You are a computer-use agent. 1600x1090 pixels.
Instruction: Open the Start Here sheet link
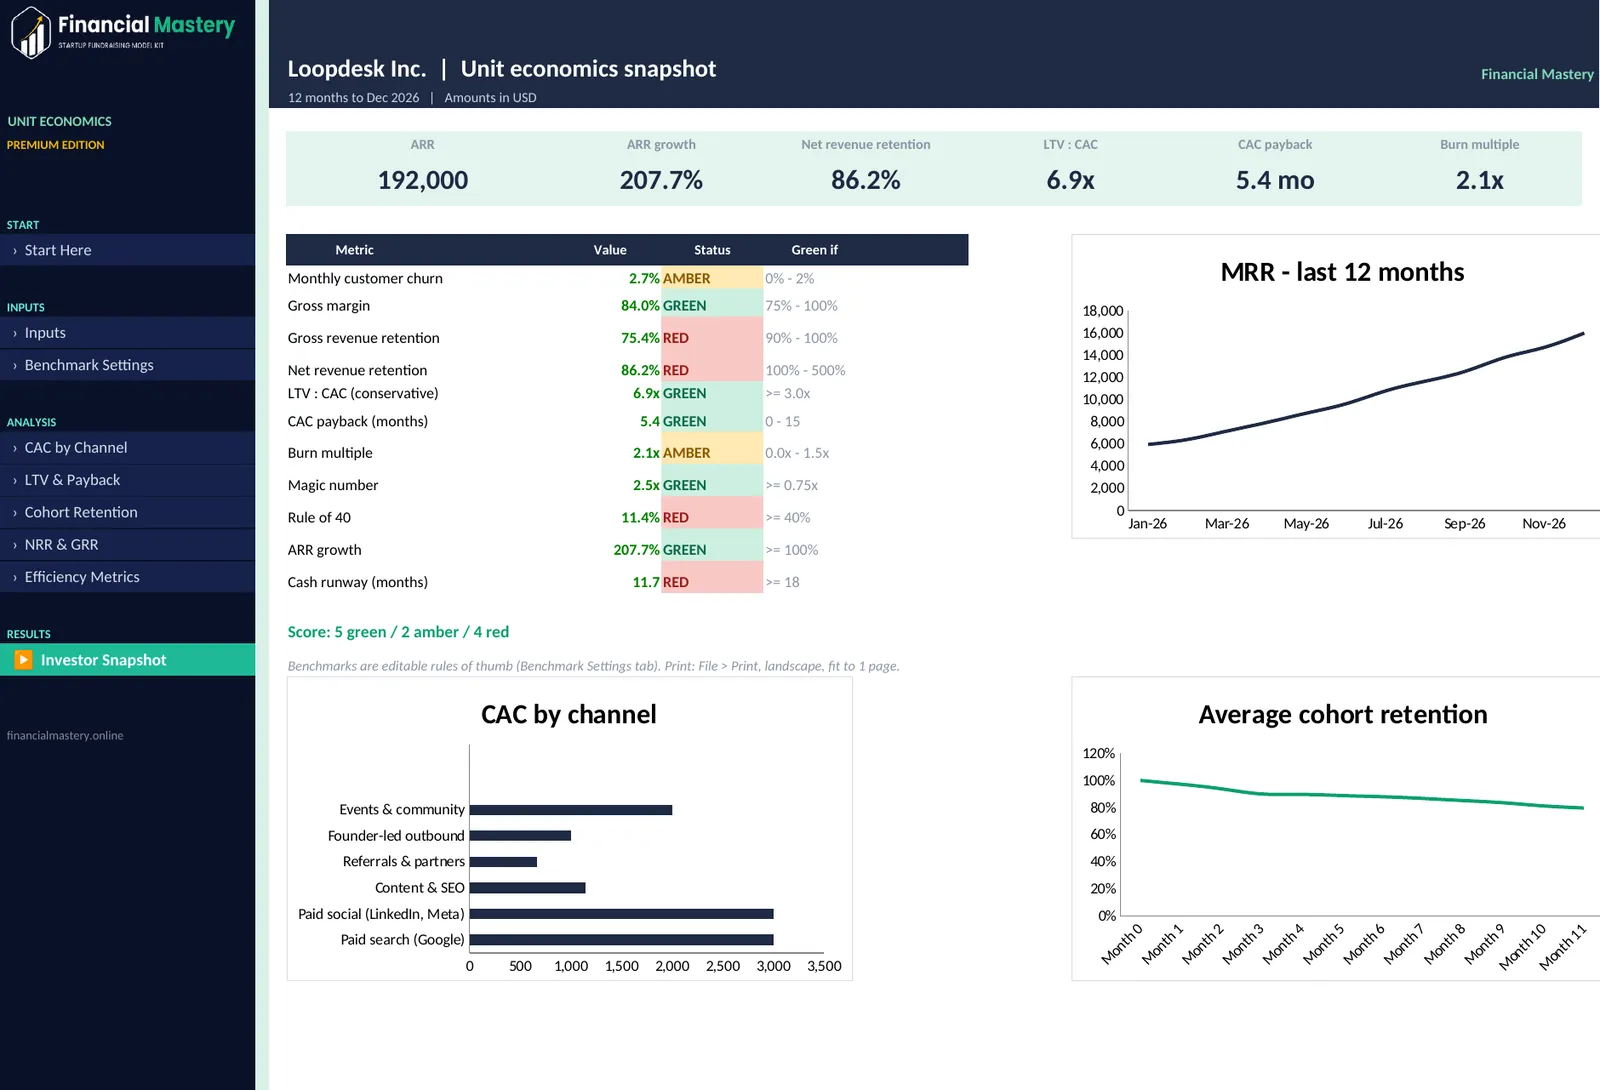[x=127, y=250]
